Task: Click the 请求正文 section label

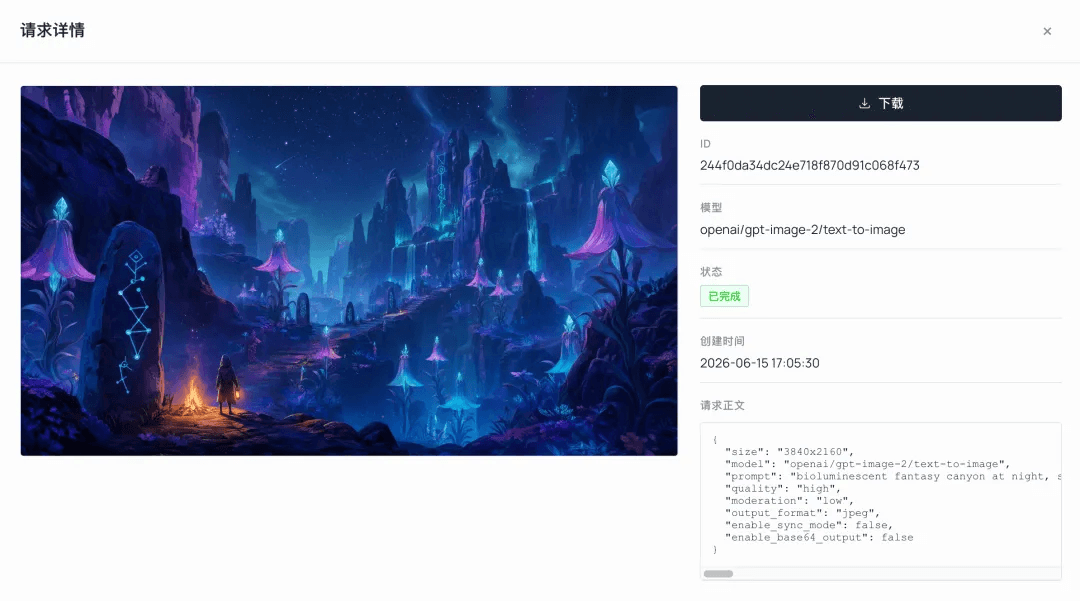Action: pyautogui.click(x=722, y=405)
